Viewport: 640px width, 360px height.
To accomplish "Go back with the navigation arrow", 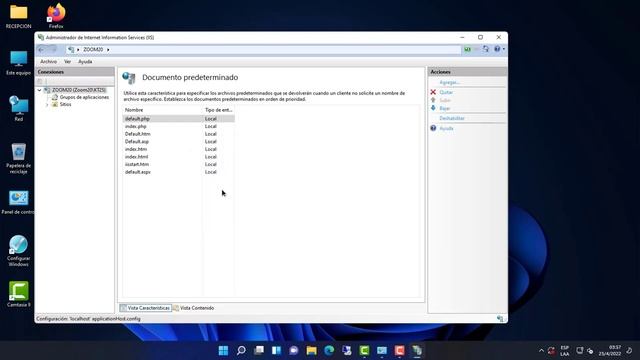I will click(41, 49).
